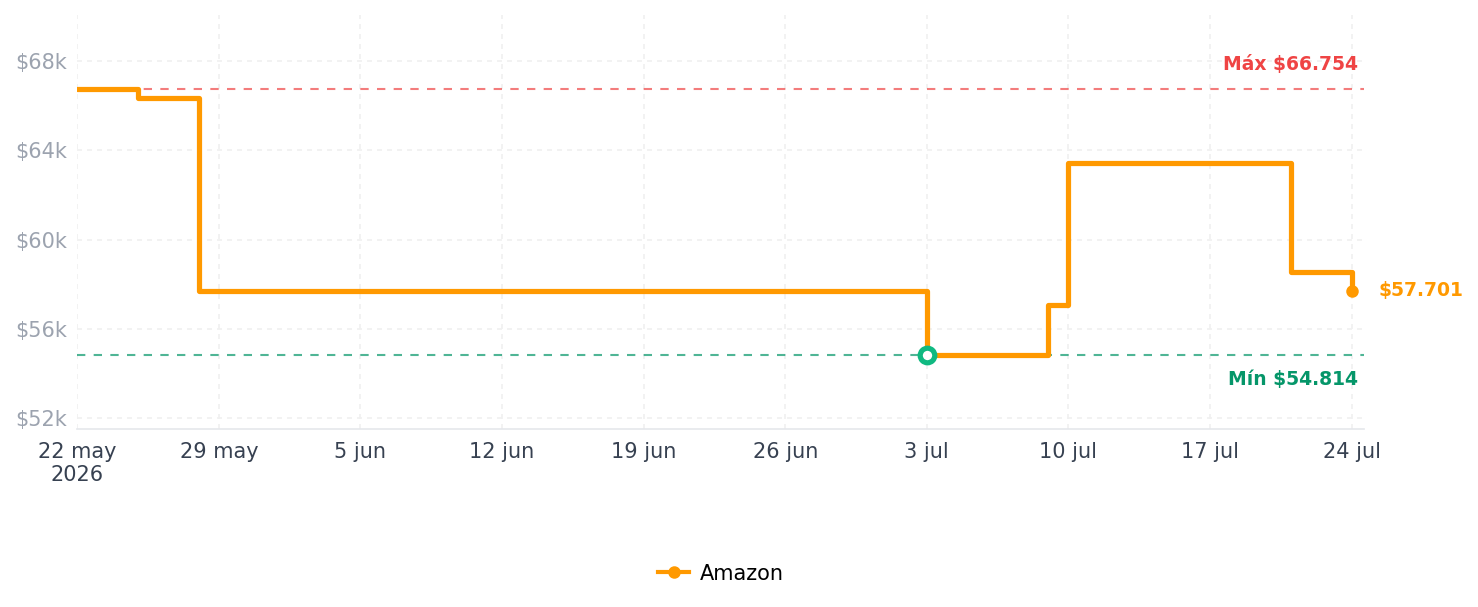Select the 26 jun date tick
The image size is (1478, 607).
pyautogui.click(x=785, y=451)
